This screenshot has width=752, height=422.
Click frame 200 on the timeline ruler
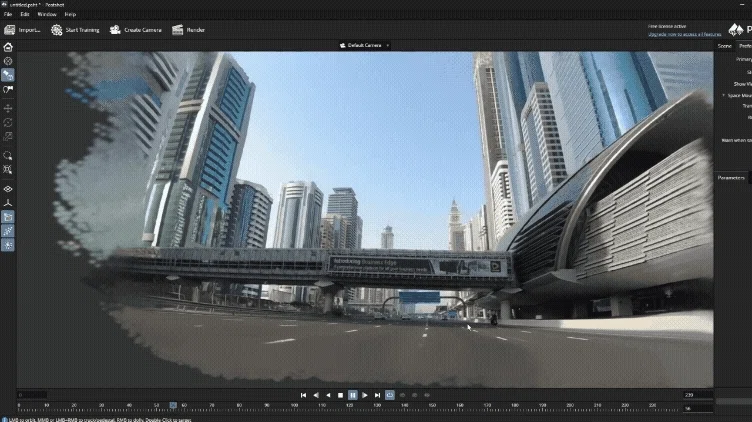(570, 406)
